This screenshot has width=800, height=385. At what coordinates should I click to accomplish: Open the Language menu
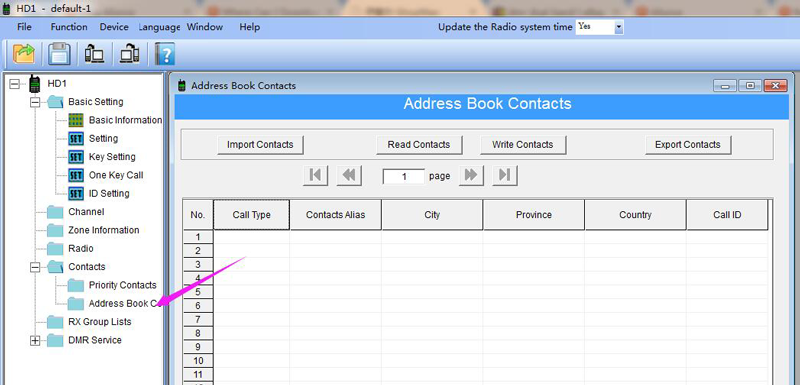coord(159,27)
